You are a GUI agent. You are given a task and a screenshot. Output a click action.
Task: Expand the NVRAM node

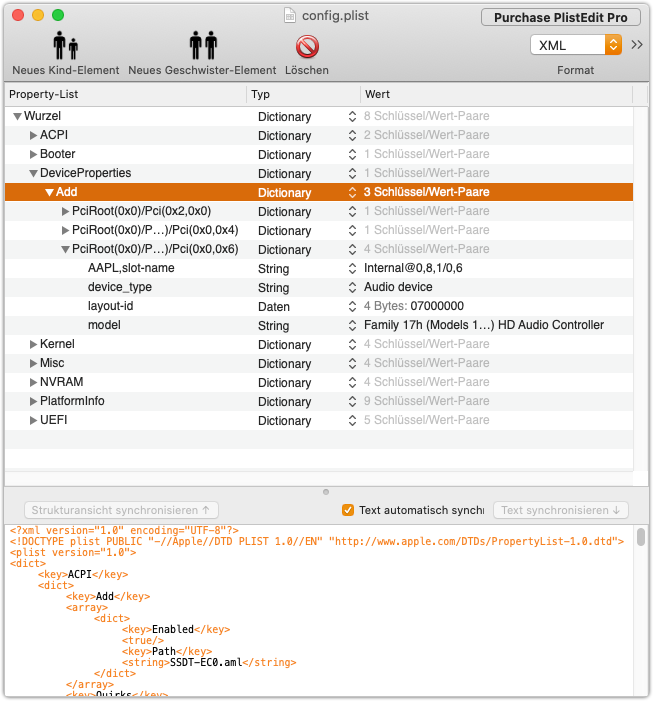click(x=33, y=382)
